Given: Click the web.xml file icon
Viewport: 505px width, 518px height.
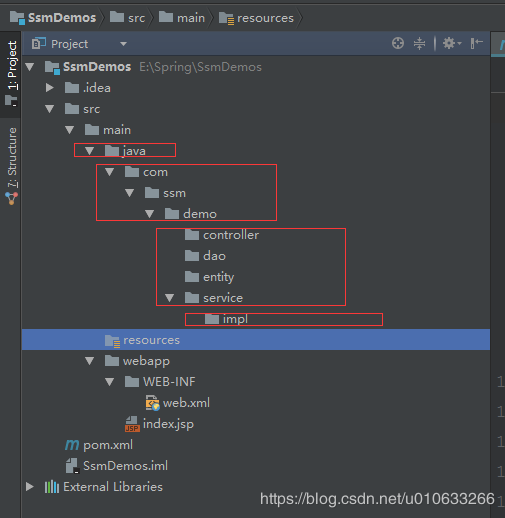Looking at the screenshot, I should click(153, 403).
